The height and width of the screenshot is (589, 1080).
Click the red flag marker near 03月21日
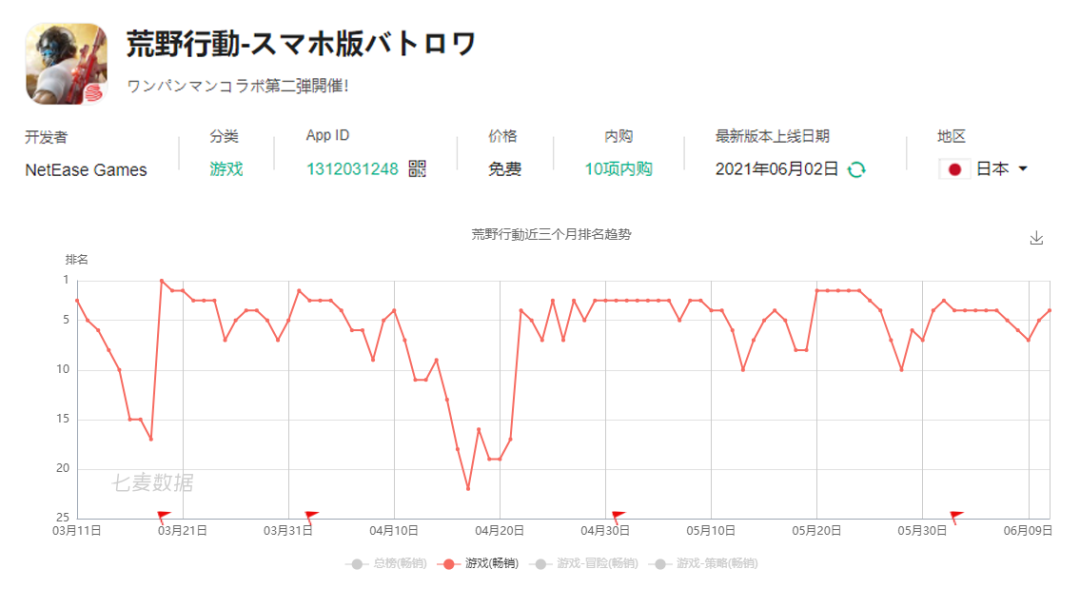coord(163,517)
